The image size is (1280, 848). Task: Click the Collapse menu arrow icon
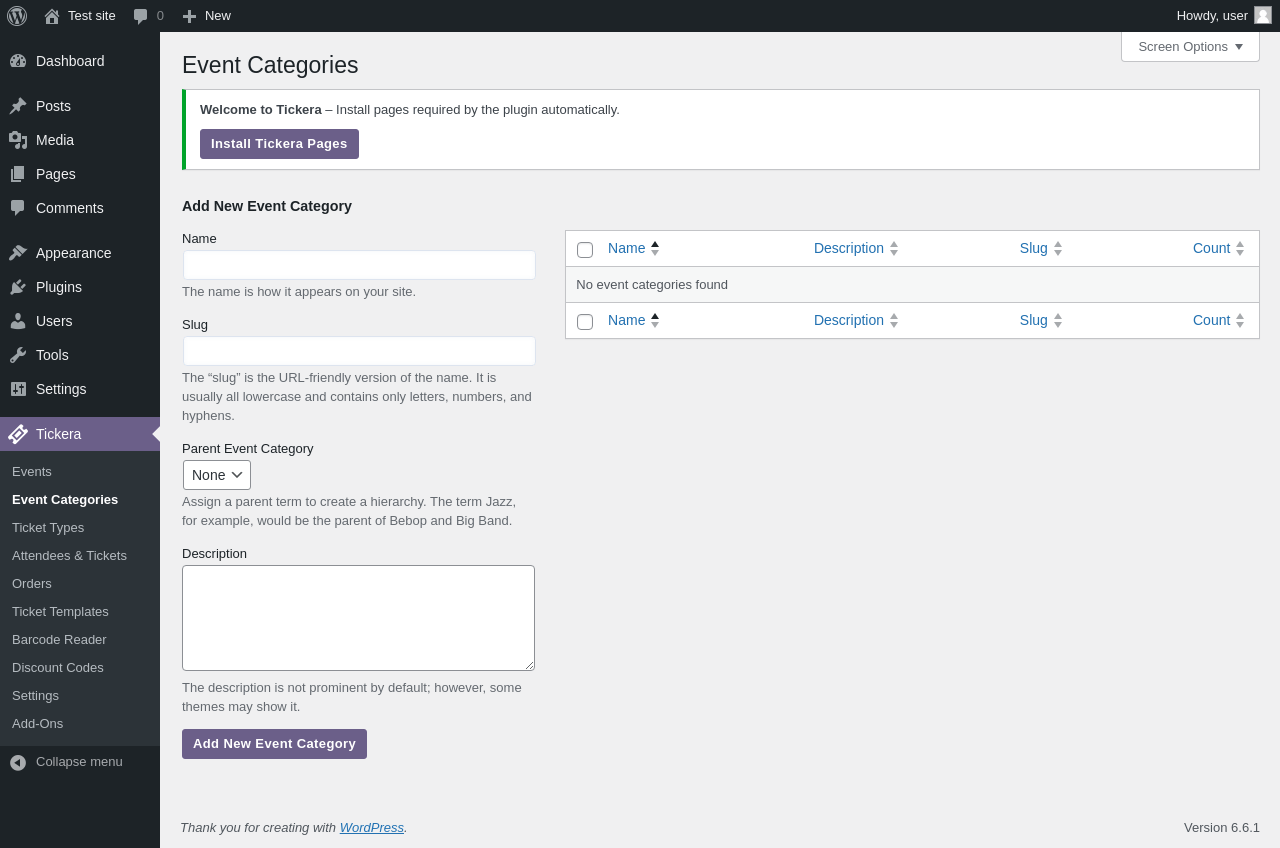(18, 762)
